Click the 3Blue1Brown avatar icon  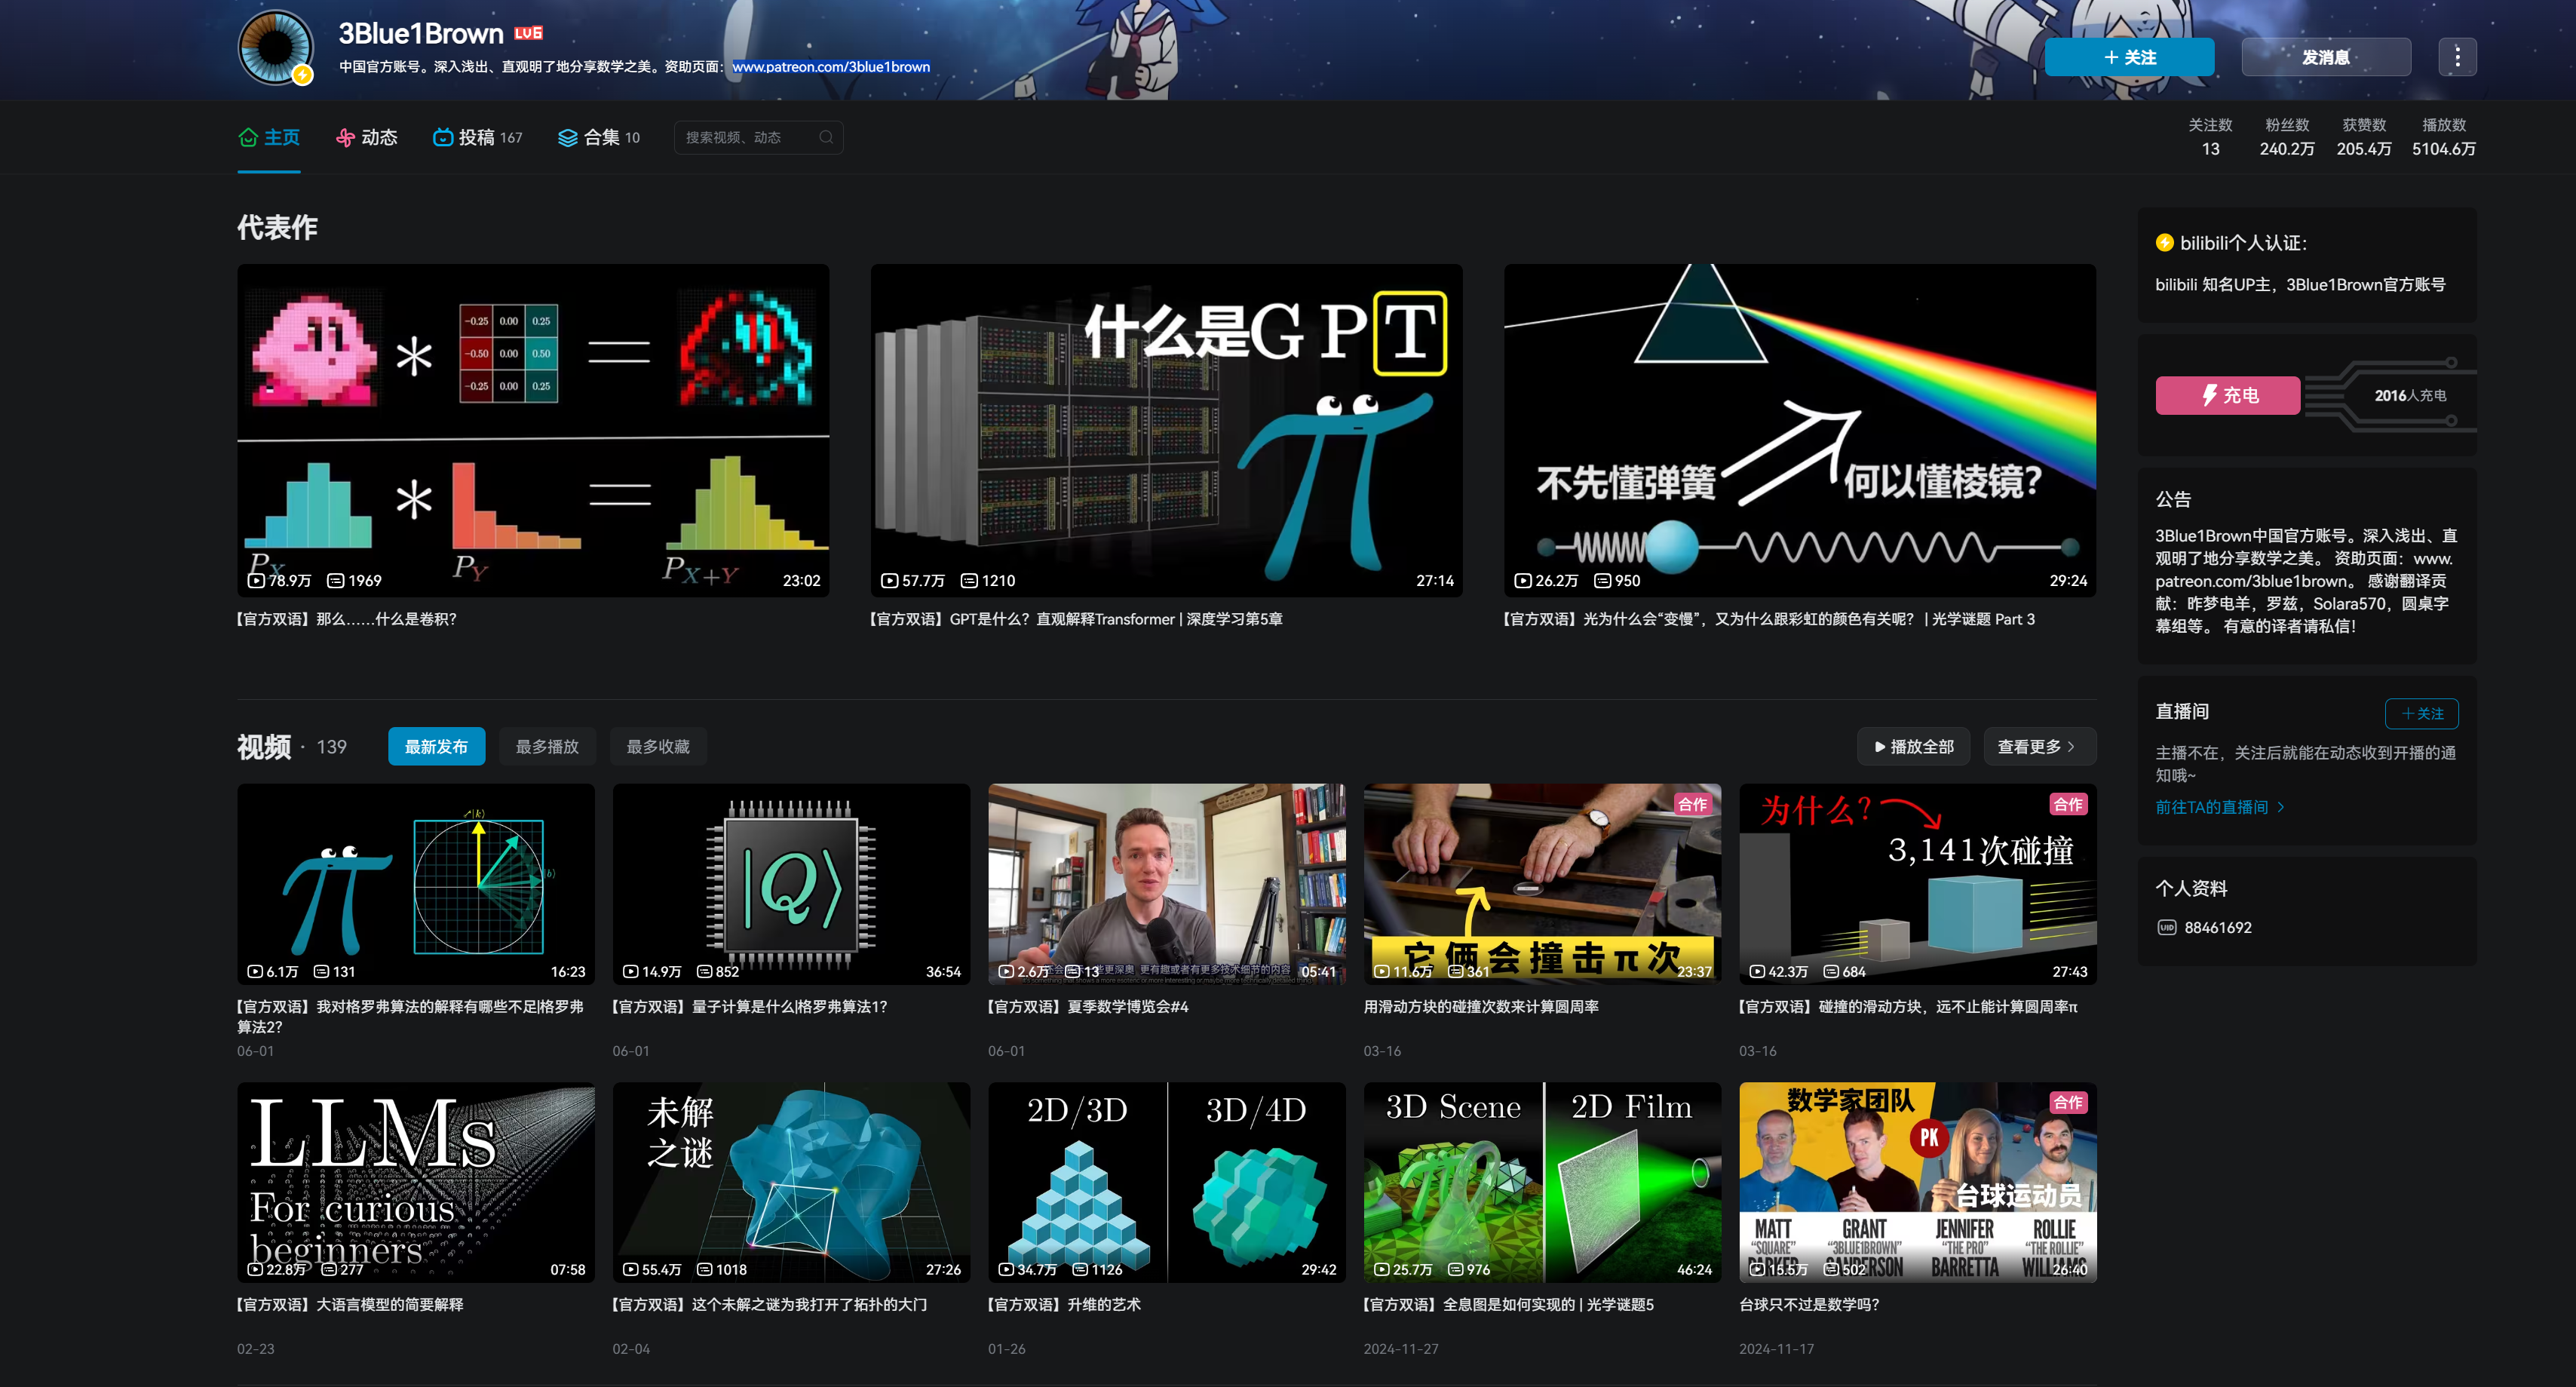(x=275, y=48)
